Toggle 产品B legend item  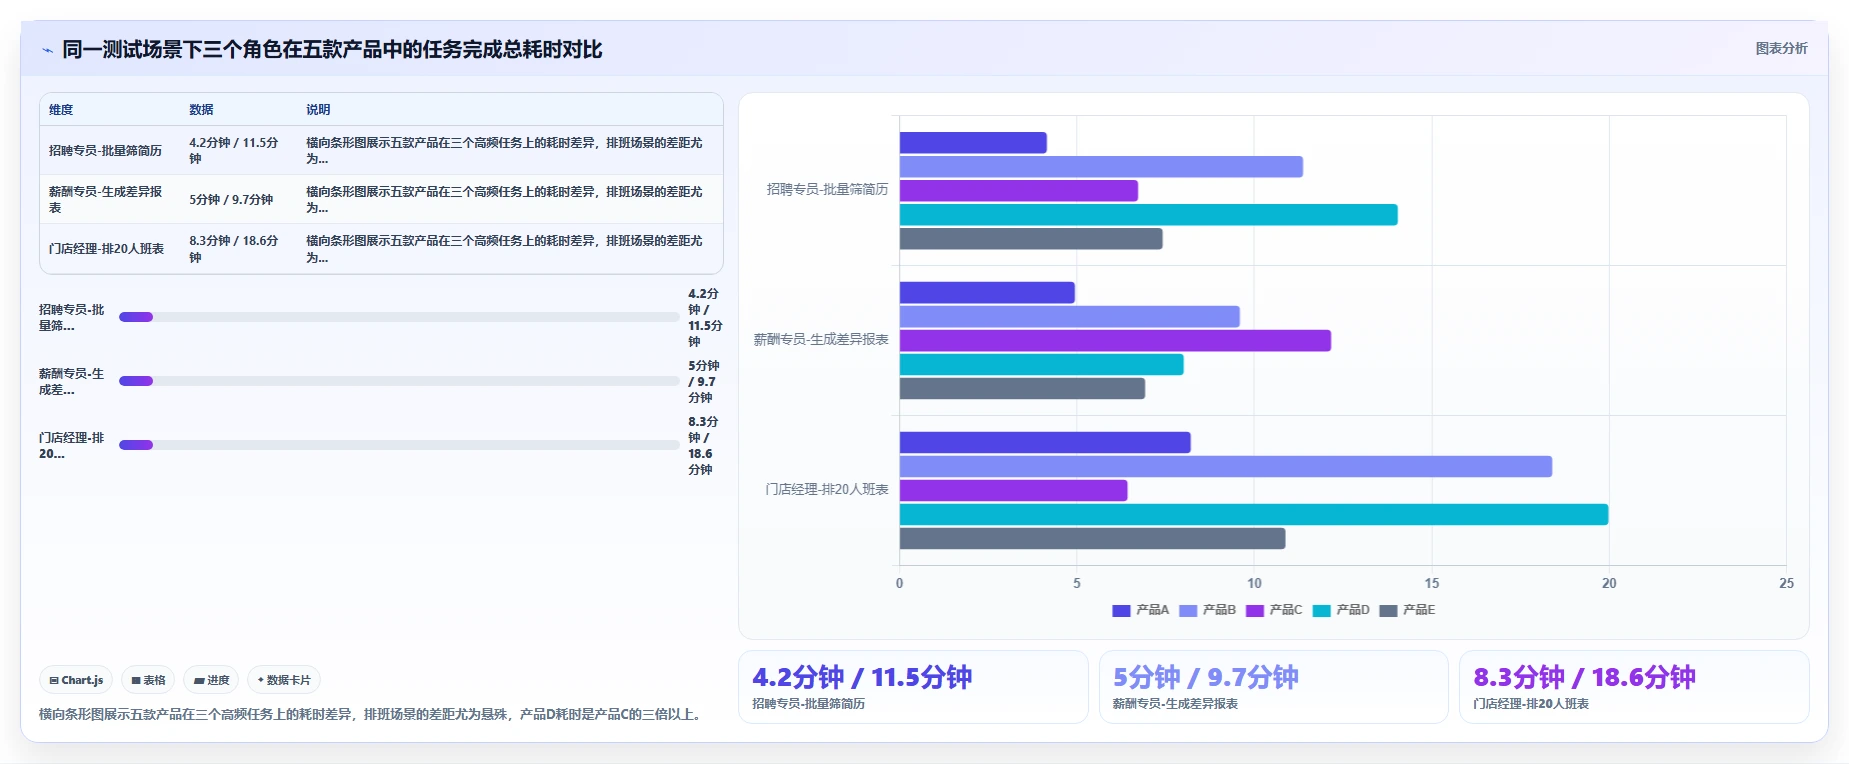1207,610
